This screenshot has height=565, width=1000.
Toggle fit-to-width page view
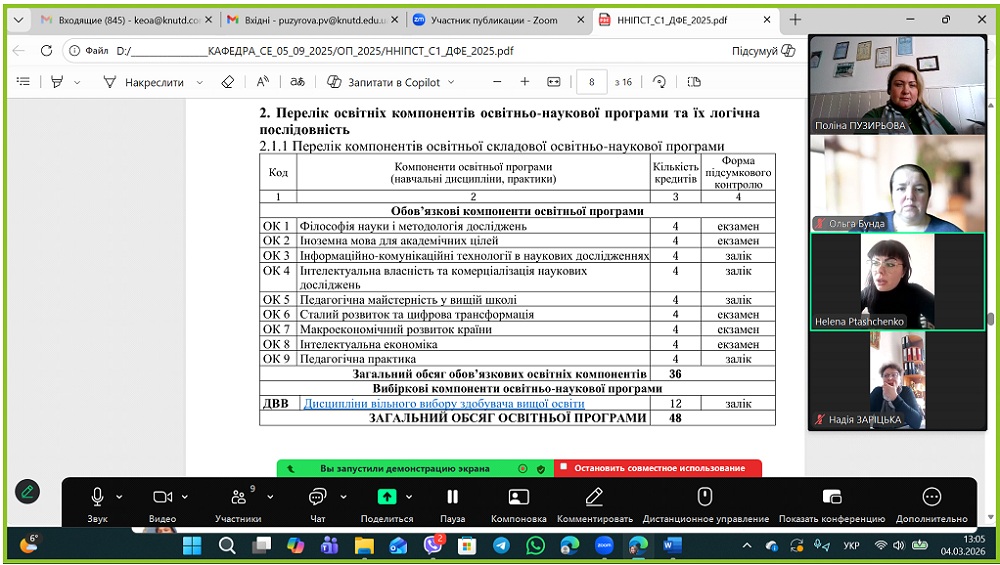554,82
